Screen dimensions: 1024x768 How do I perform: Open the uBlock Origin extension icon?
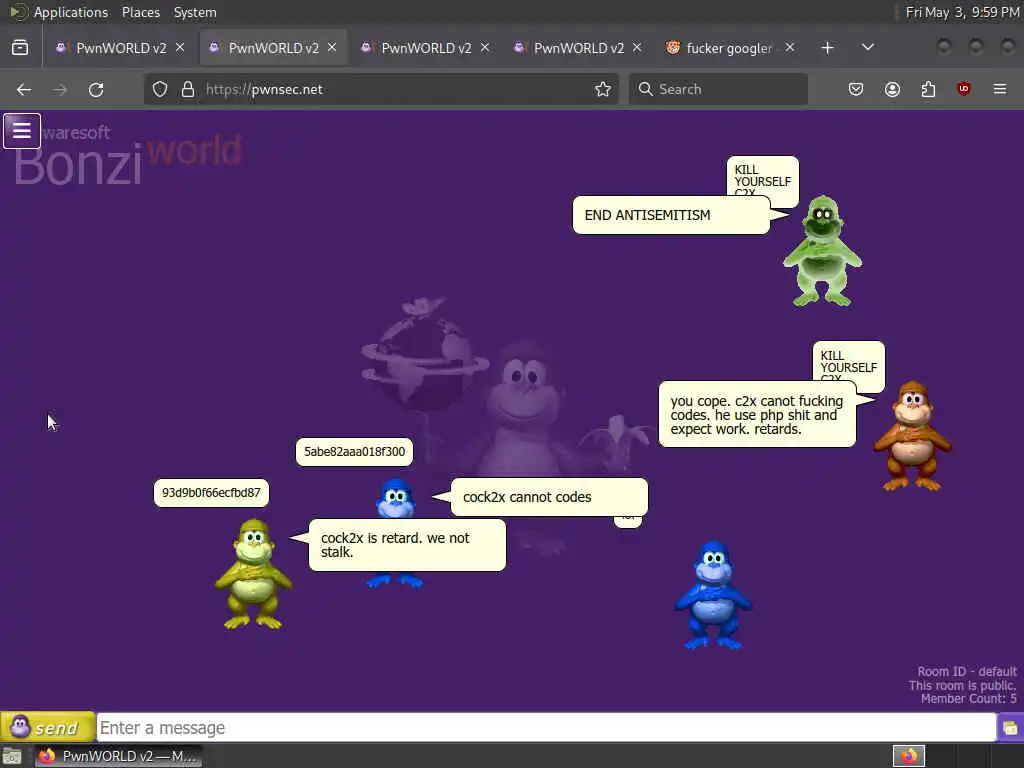(964, 89)
